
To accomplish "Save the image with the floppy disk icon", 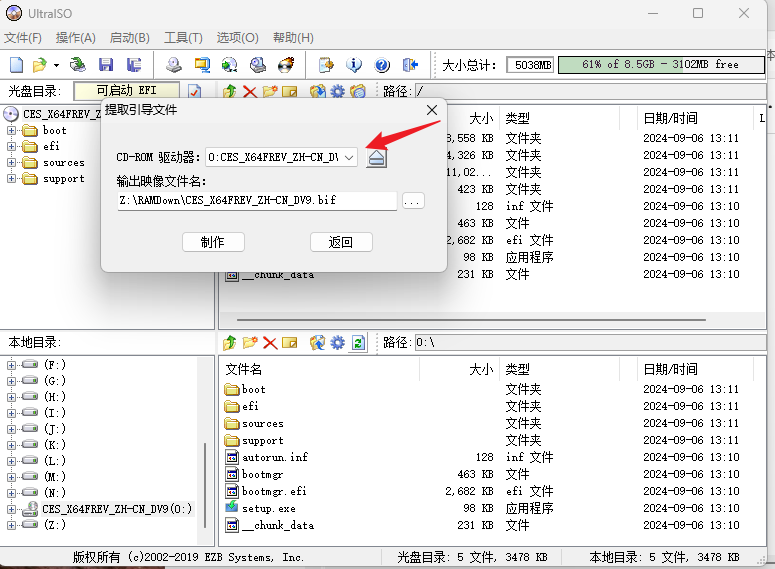I will coord(106,65).
